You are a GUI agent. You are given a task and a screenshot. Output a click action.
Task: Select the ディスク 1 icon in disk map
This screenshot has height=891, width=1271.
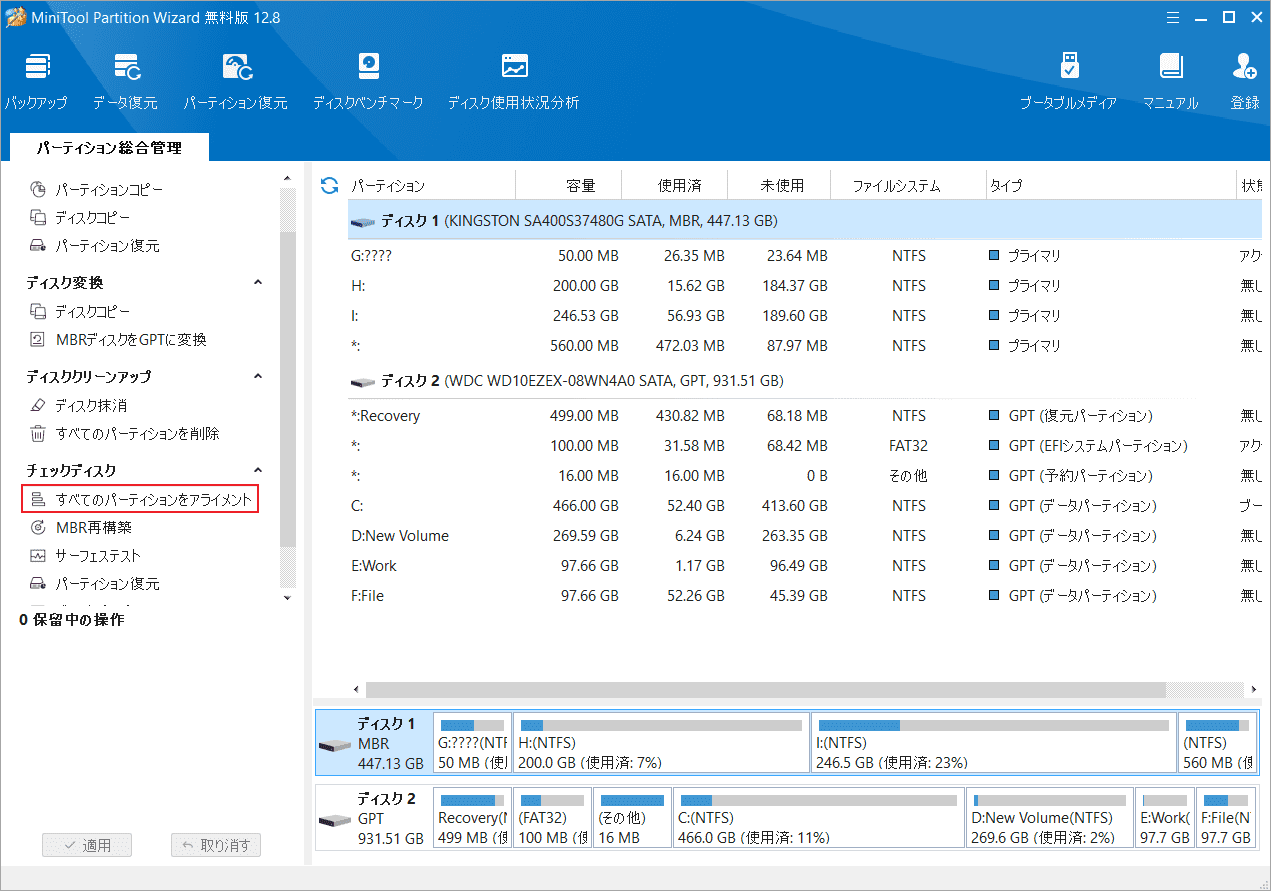coord(335,746)
